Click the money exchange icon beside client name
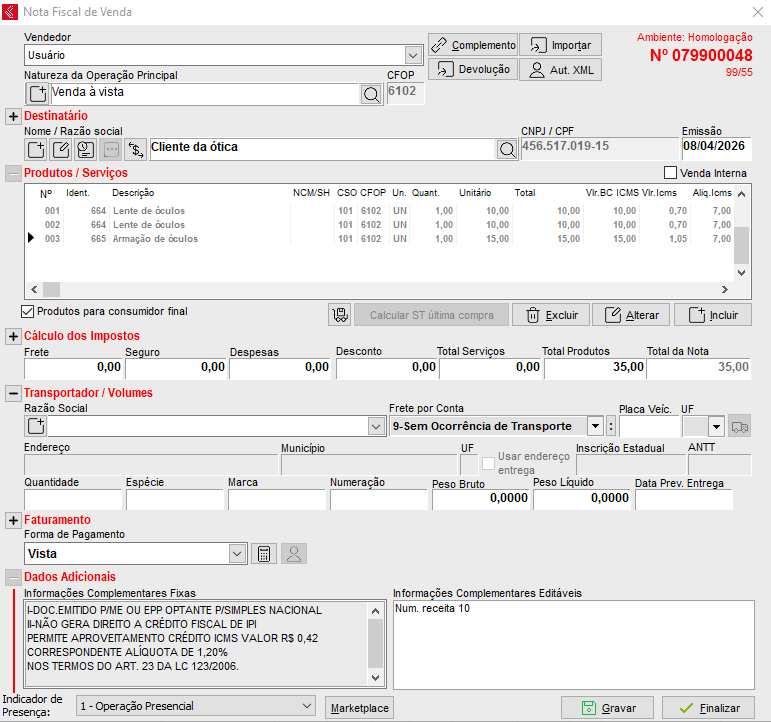 pyautogui.click(x=135, y=150)
